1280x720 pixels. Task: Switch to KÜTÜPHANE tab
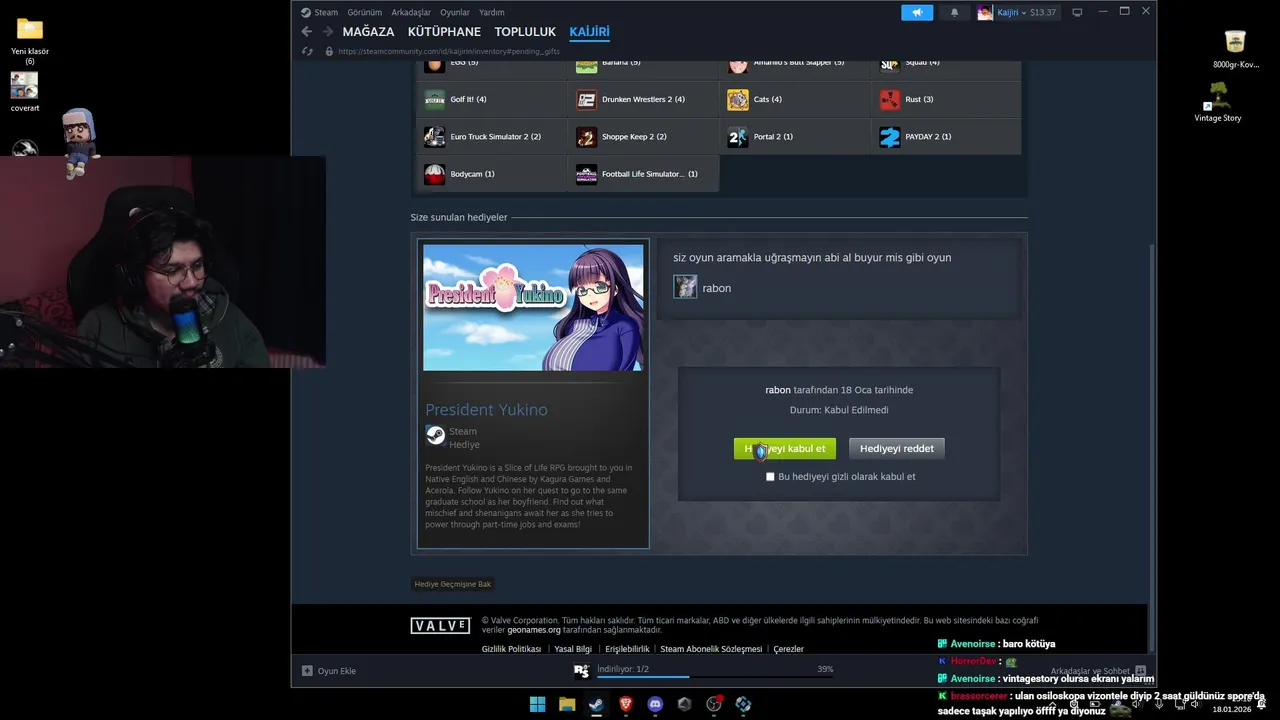pos(444,32)
